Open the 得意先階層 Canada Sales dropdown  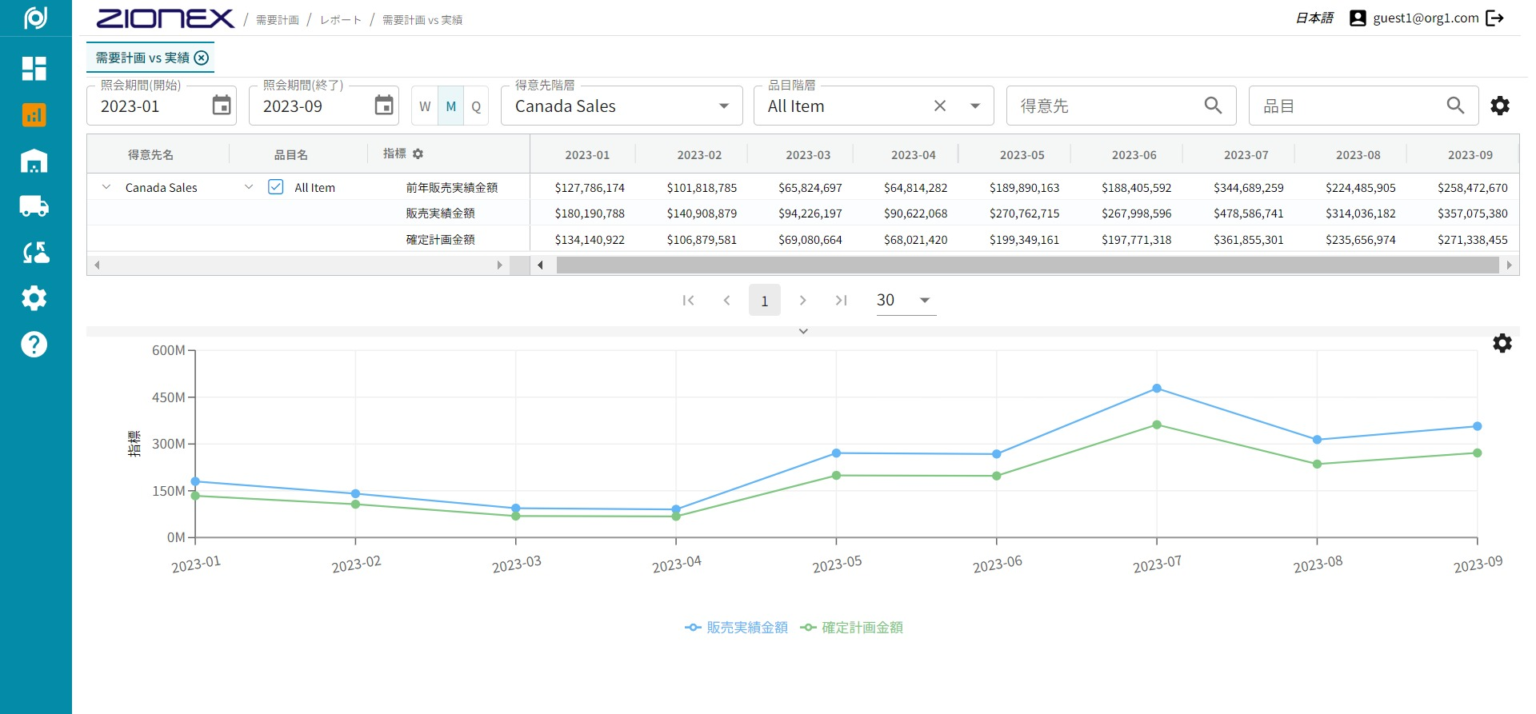coord(723,105)
